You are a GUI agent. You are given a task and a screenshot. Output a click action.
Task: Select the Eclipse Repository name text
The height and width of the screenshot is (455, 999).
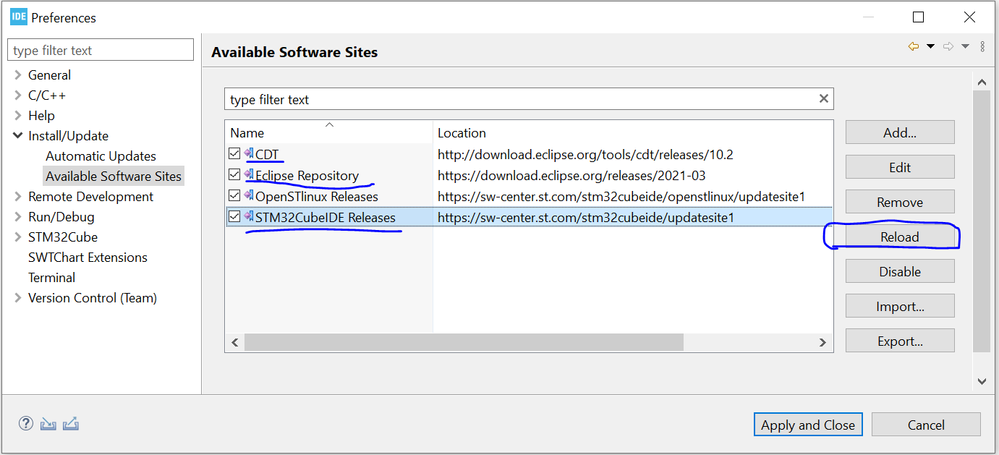[x=307, y=175]
